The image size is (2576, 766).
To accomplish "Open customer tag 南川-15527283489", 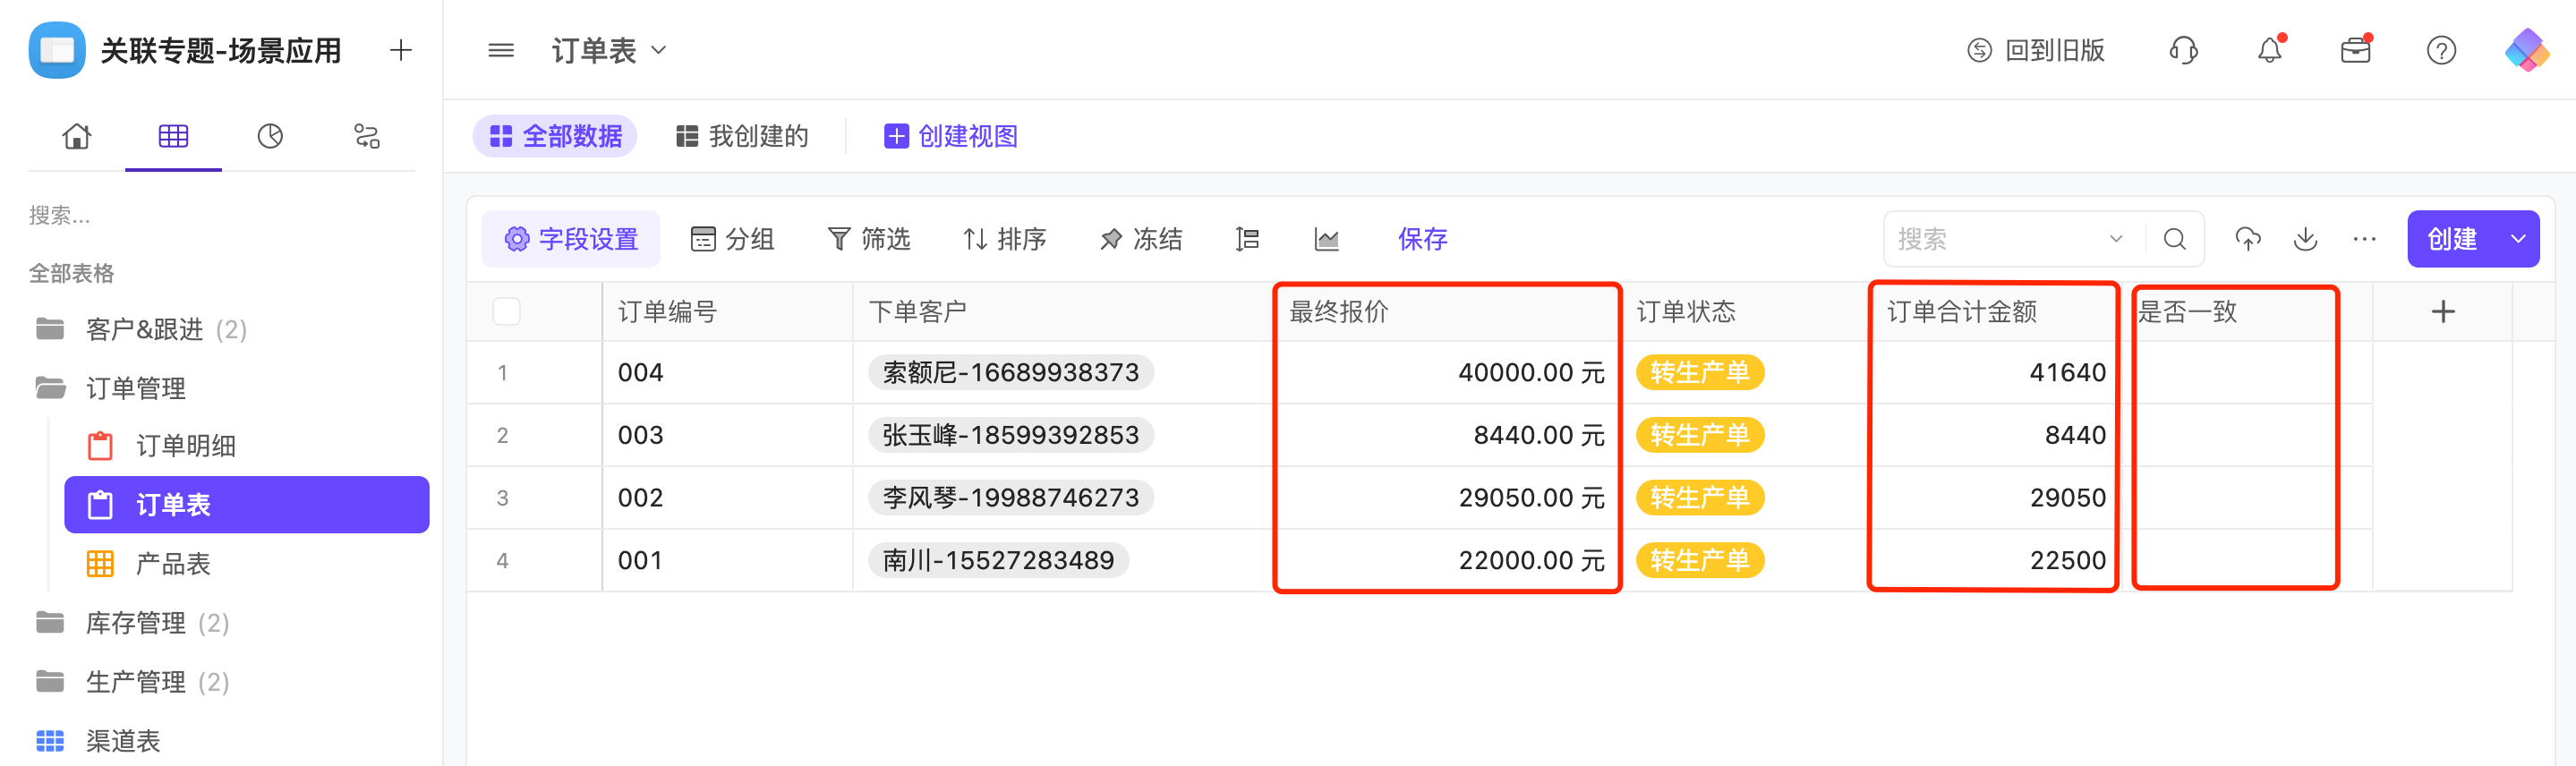I will [998, 561].
